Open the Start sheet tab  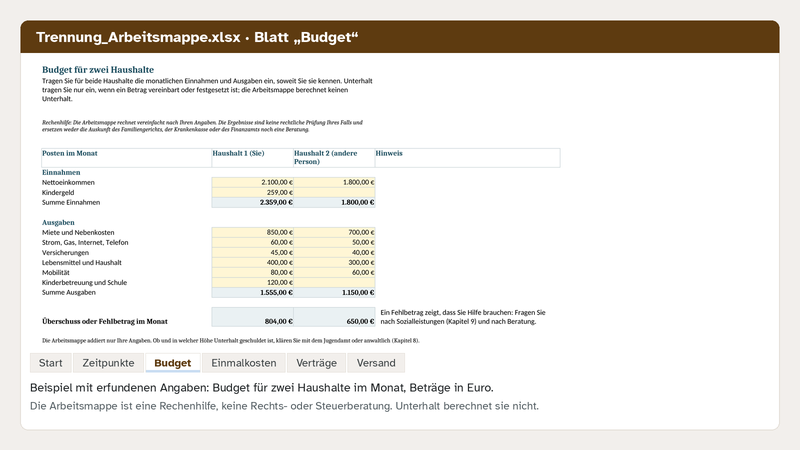click(51, 363)
